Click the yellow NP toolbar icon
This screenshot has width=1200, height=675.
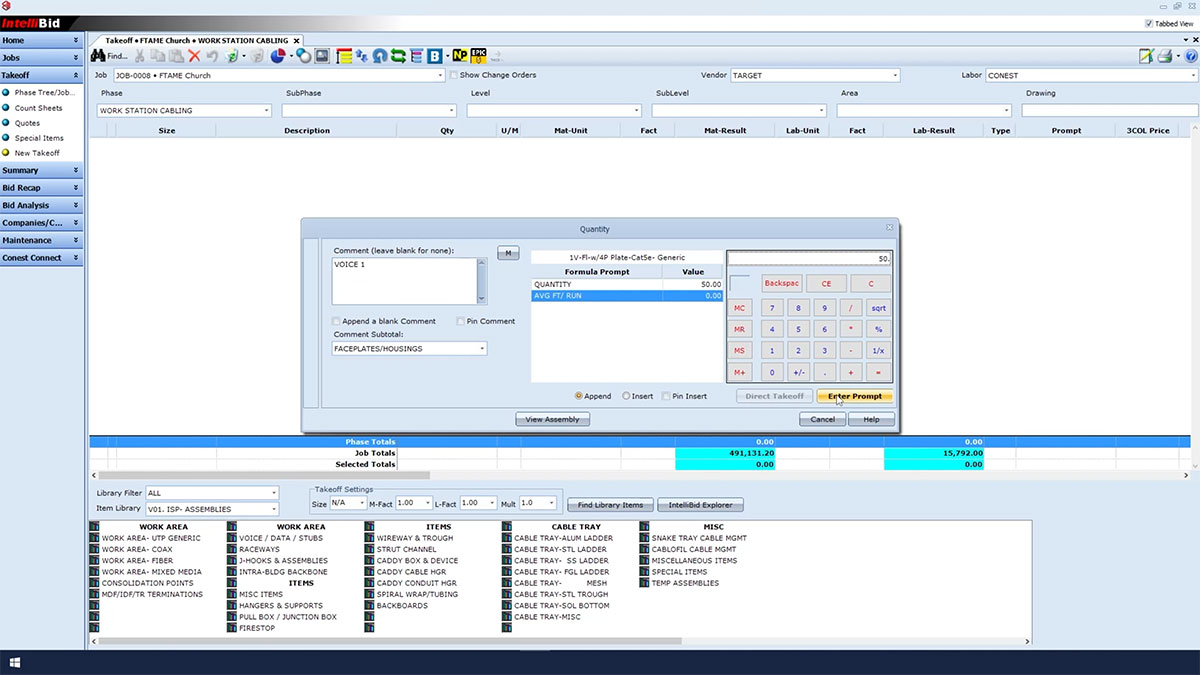click(460, 56)
